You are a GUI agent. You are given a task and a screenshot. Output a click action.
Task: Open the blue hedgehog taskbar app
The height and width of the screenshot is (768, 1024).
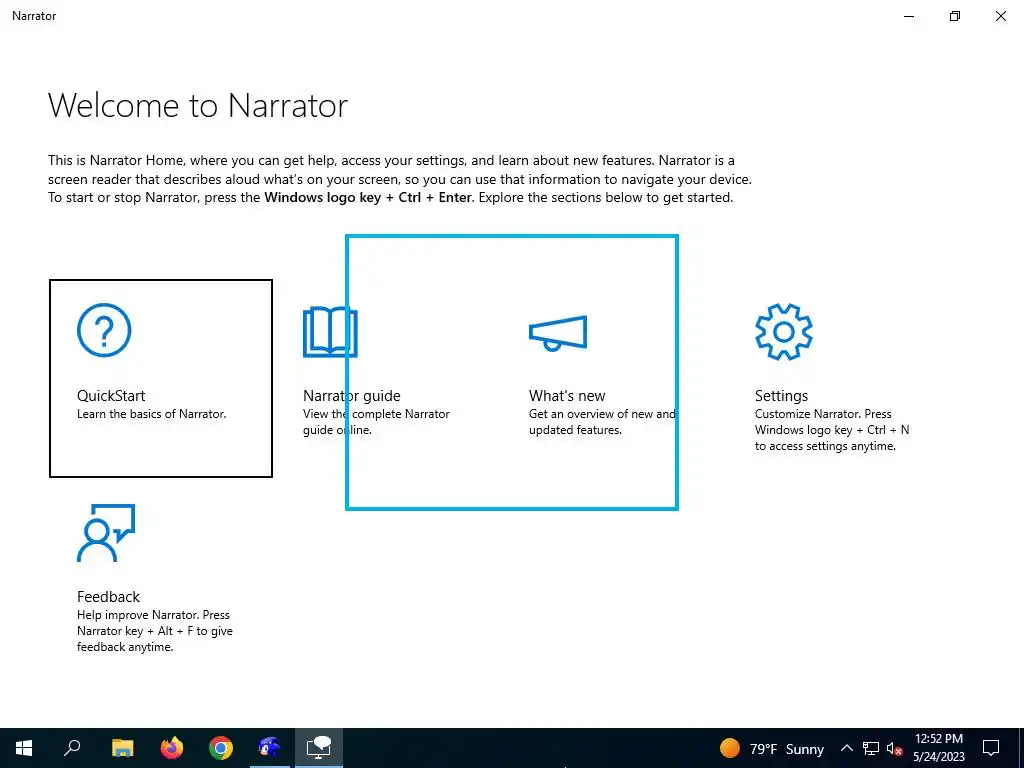269,748
